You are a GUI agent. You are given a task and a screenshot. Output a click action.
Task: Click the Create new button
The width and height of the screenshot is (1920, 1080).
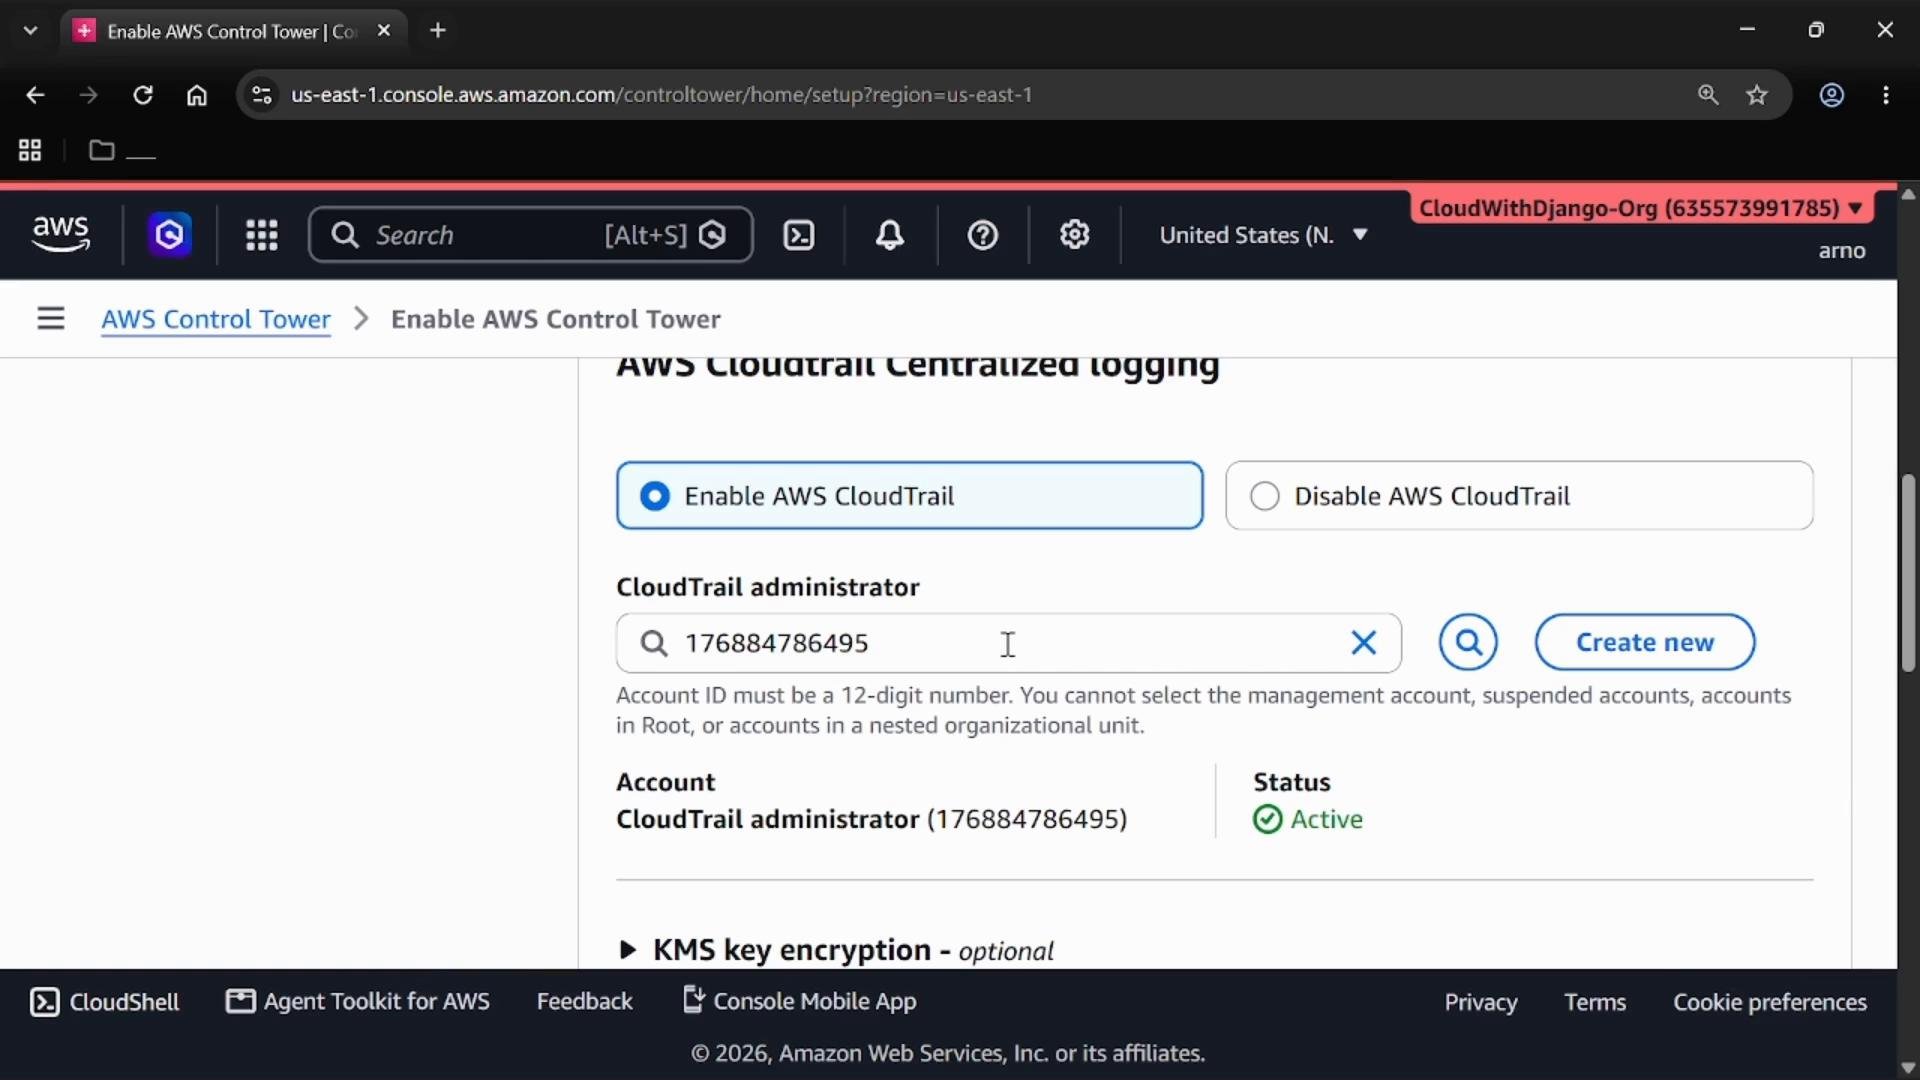coord(1645,642)
